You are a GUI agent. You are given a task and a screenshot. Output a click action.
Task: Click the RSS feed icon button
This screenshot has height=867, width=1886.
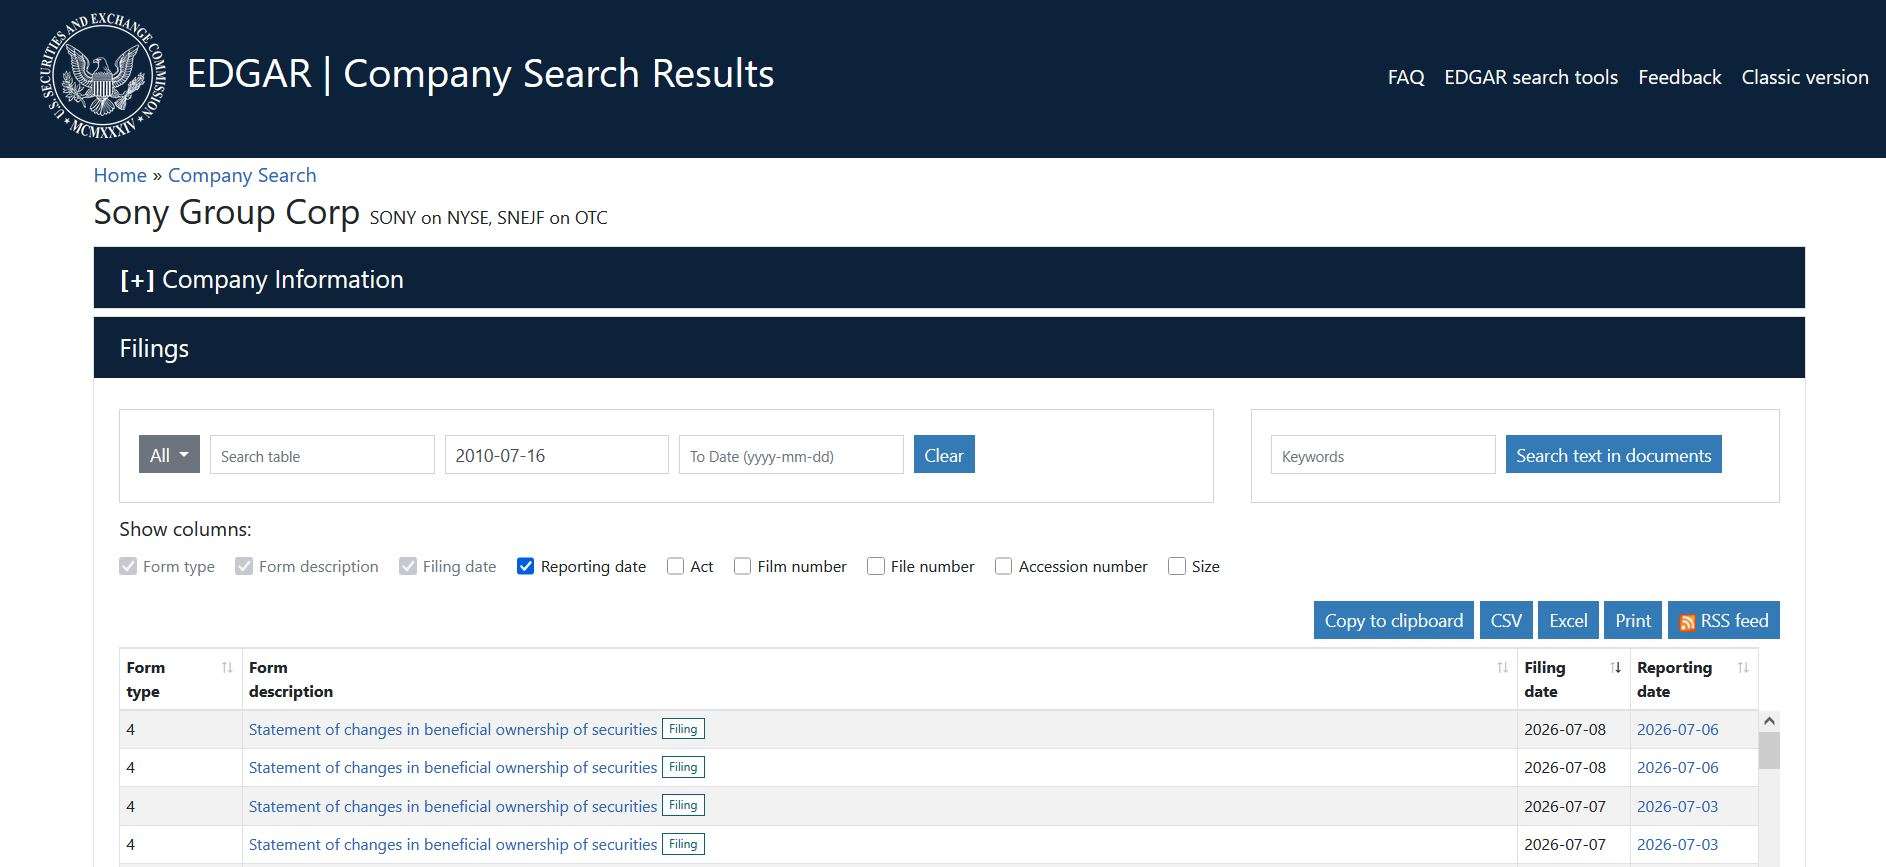tap(1724, 621)
